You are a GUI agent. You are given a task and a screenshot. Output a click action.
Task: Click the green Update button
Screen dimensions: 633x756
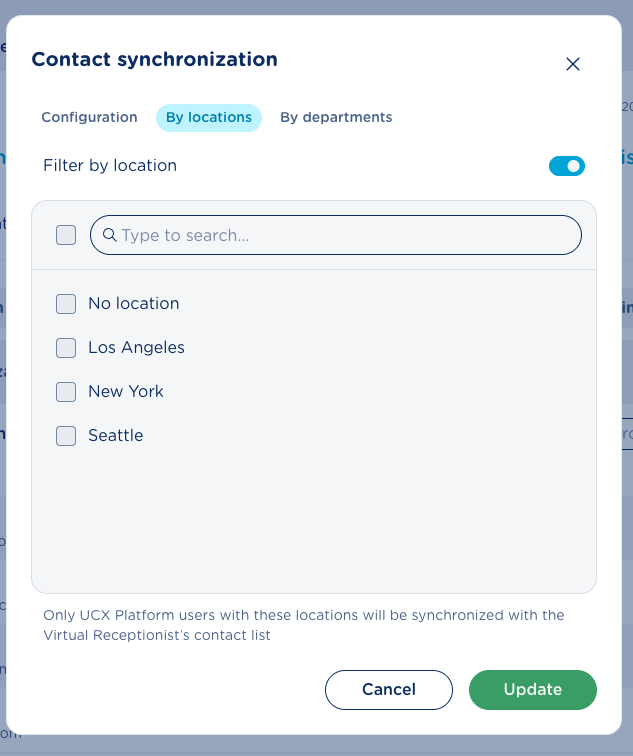532,689
